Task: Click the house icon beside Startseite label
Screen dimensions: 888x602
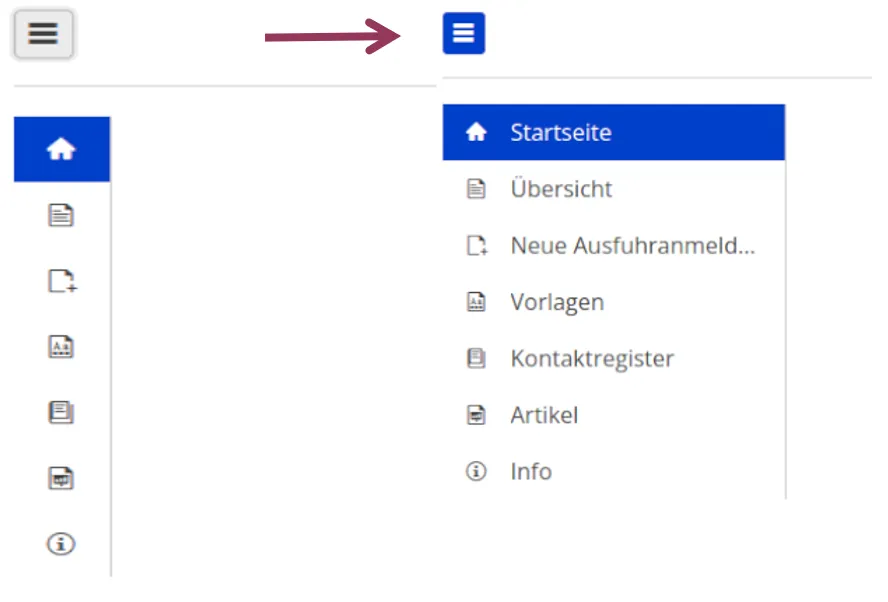Action: [x=477, y=132]
